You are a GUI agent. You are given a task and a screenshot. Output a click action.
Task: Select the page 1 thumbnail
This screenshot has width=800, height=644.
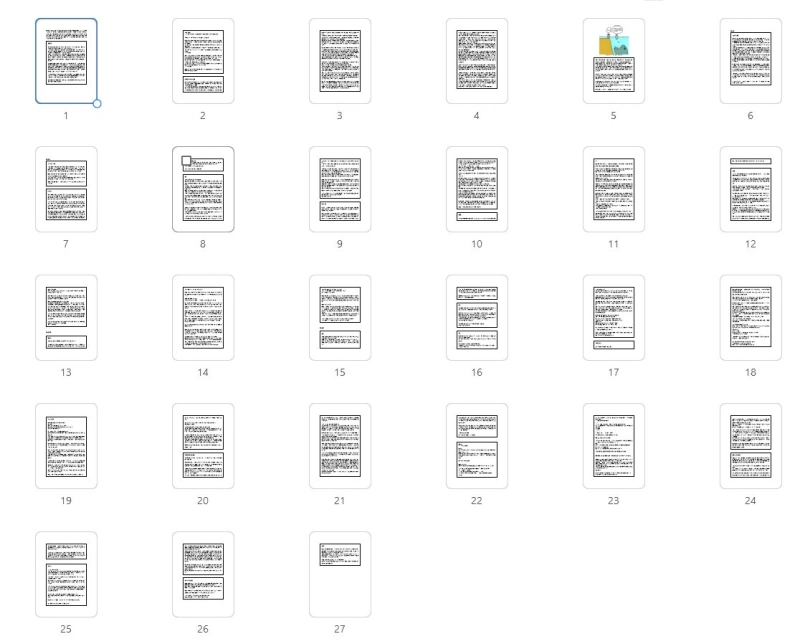(66, 61)
